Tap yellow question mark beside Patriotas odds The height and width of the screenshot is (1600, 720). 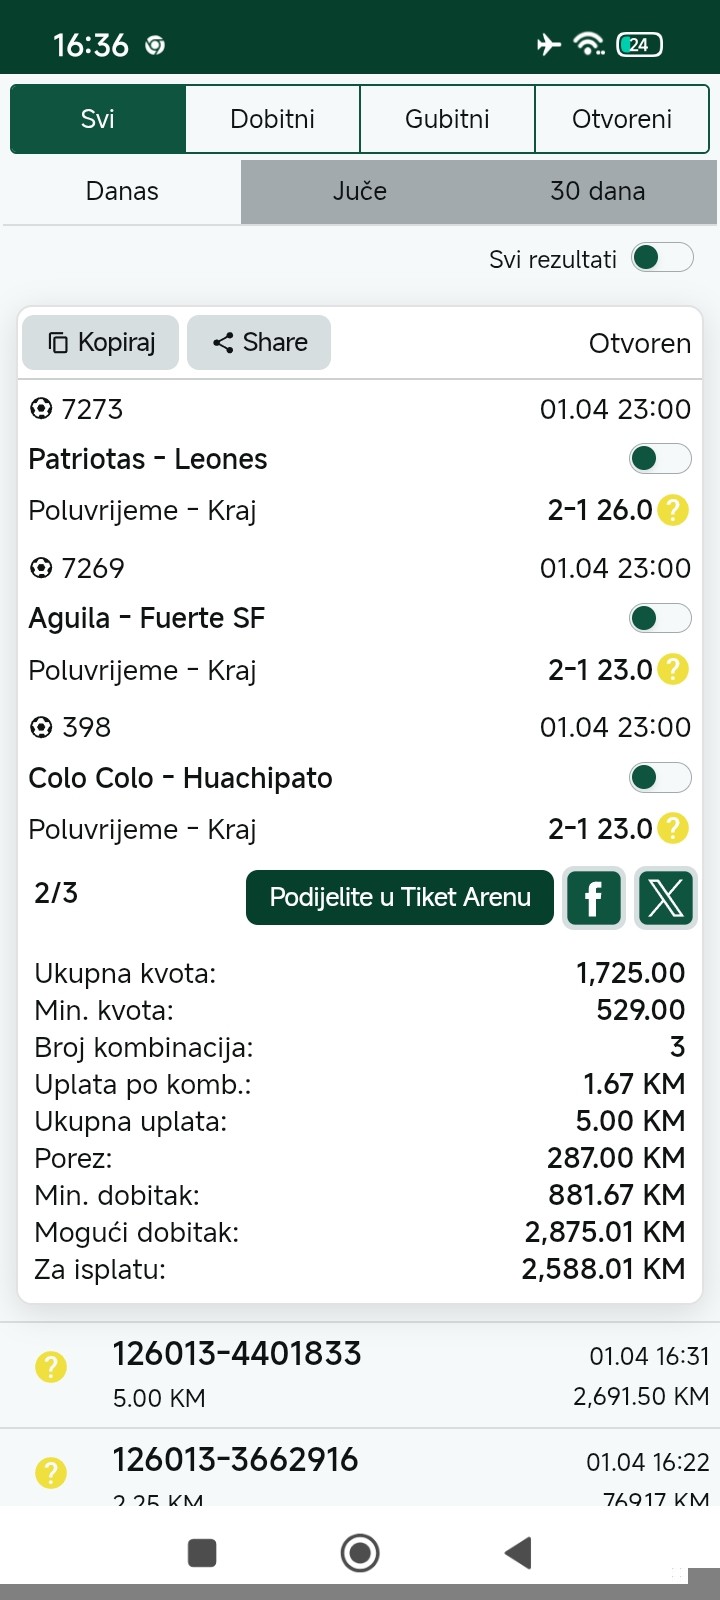point(673,510)
